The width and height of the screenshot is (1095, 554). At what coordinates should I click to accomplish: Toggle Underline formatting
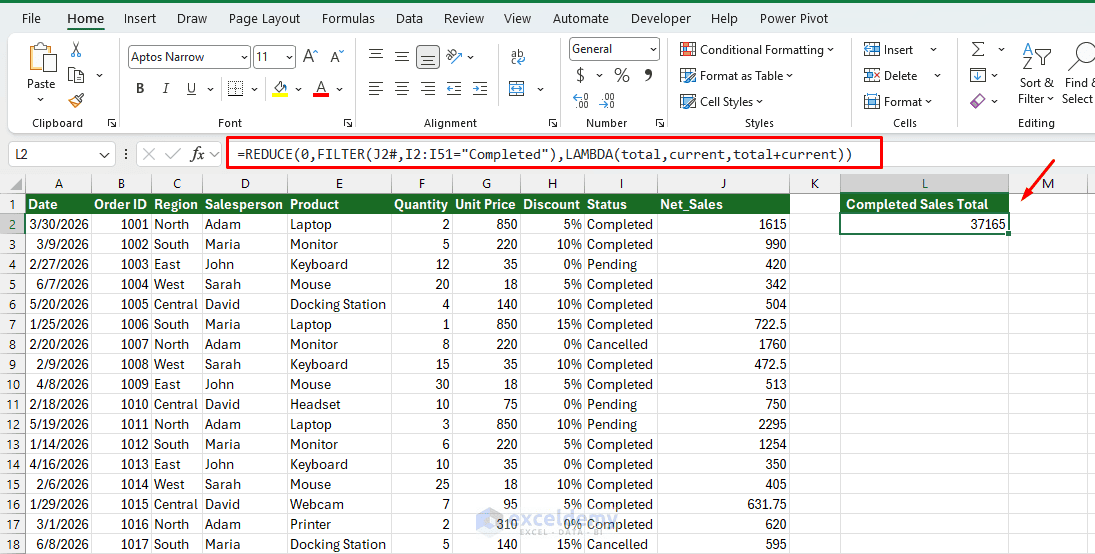(x=191, y=89)
